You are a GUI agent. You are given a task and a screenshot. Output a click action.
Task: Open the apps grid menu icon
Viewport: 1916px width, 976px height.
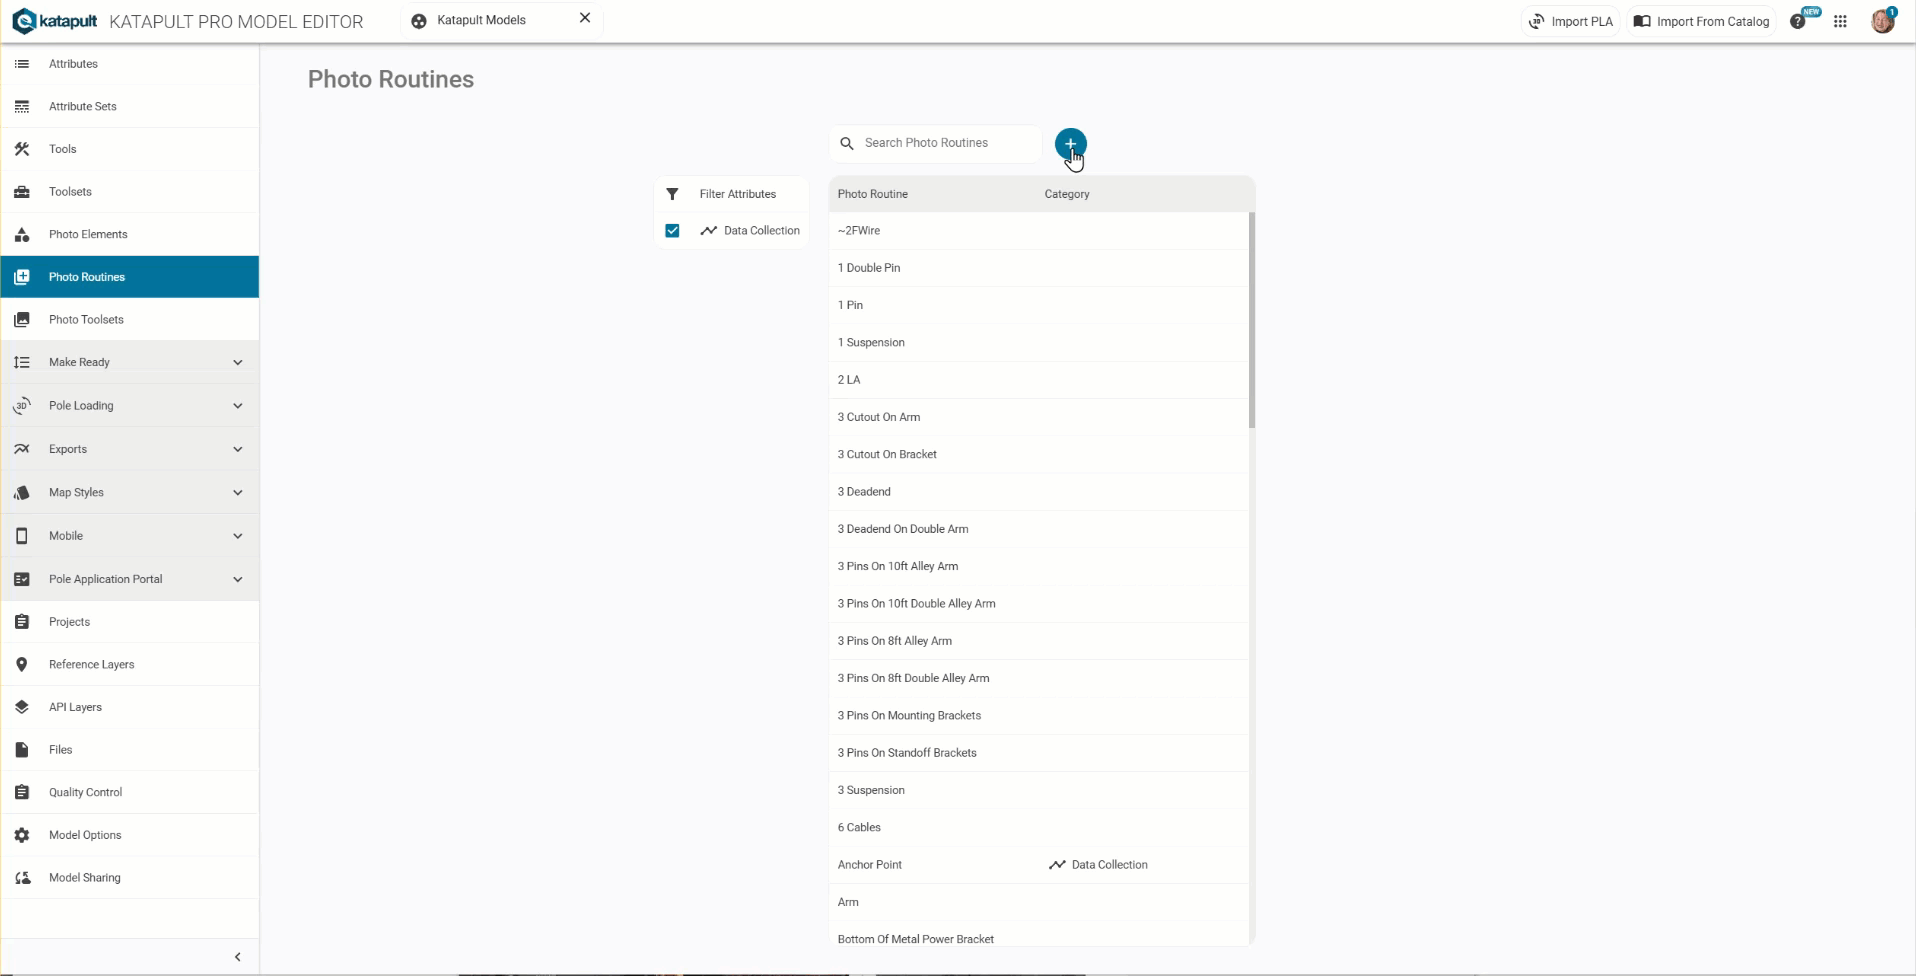[1840, 21]
